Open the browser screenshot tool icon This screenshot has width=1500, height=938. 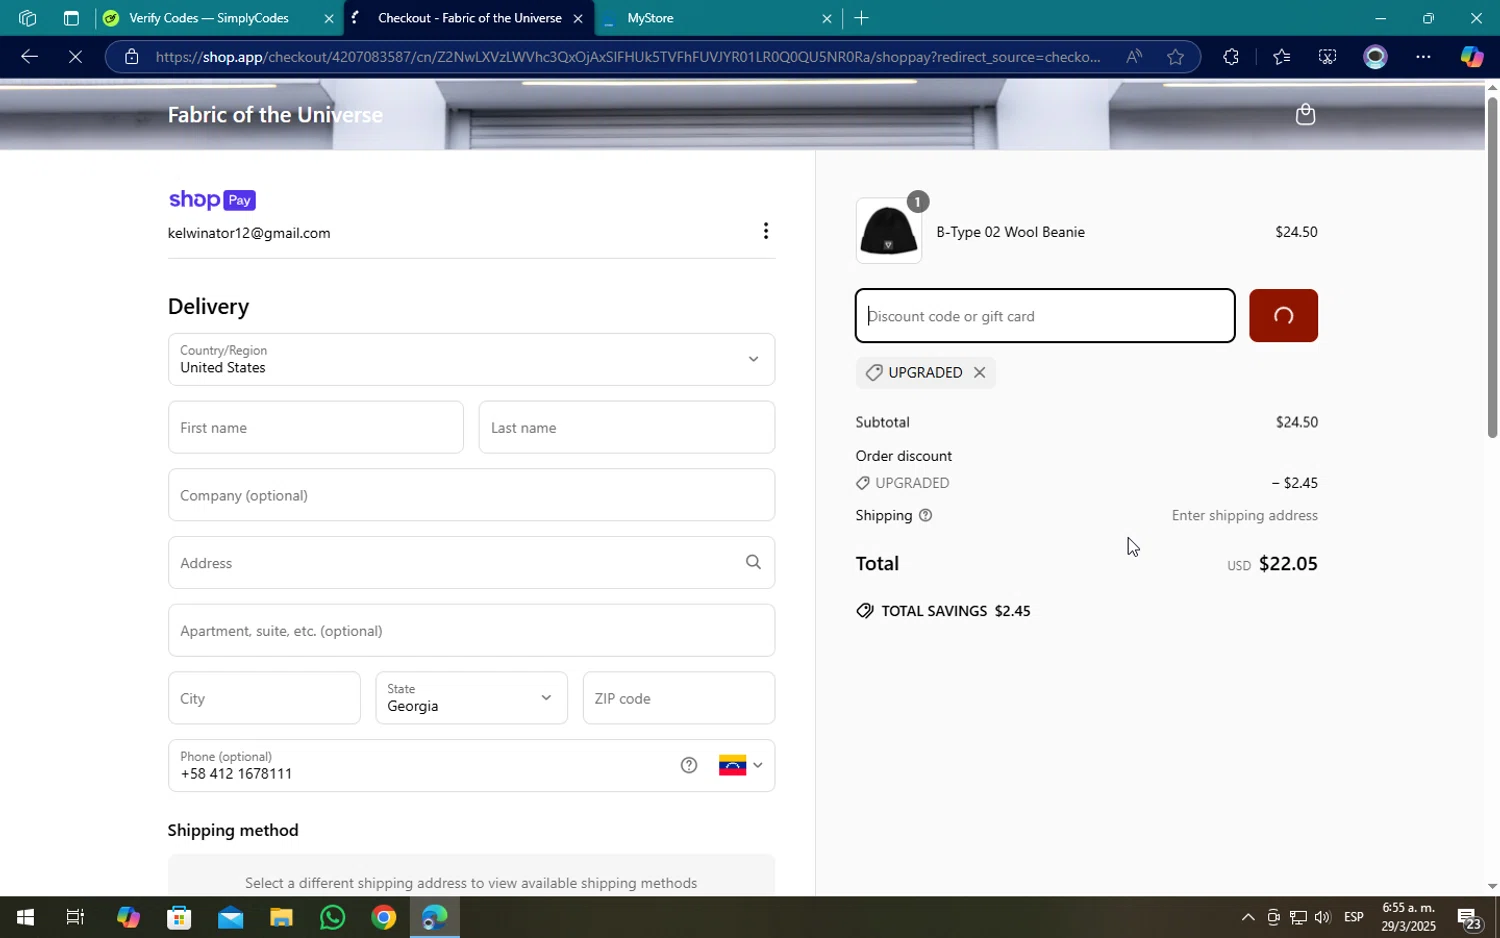(1327, 57)
